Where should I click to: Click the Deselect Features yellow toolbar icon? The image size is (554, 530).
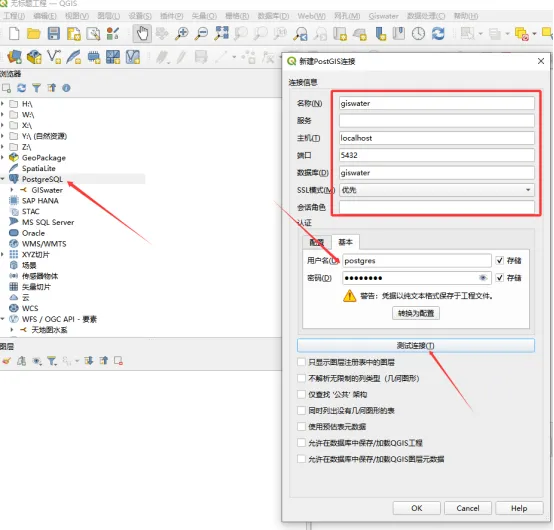(x=521, y=34)
